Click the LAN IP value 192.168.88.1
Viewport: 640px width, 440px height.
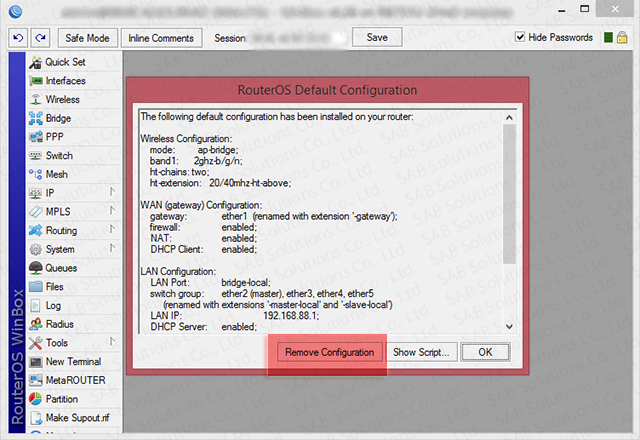[291, 316]
